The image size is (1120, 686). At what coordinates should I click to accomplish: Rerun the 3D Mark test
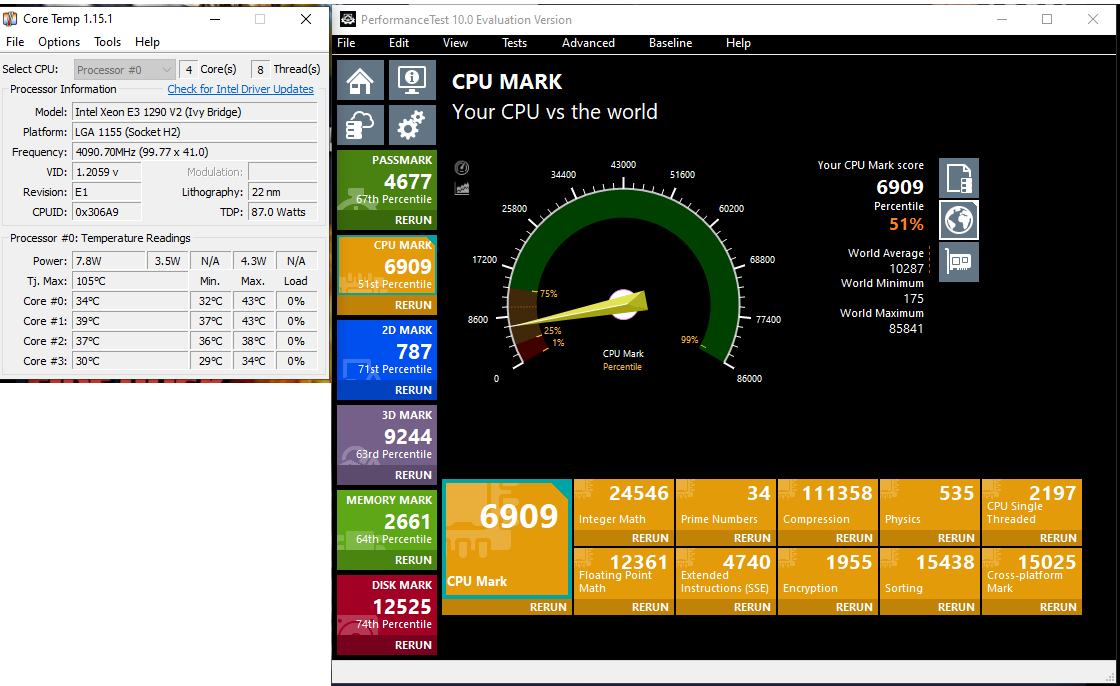413,475
